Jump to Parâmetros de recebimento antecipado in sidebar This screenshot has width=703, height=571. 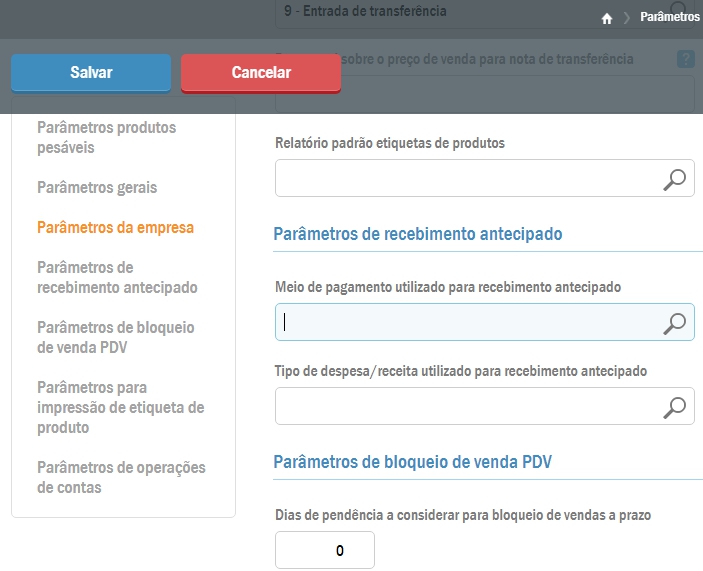click(117, 277)
